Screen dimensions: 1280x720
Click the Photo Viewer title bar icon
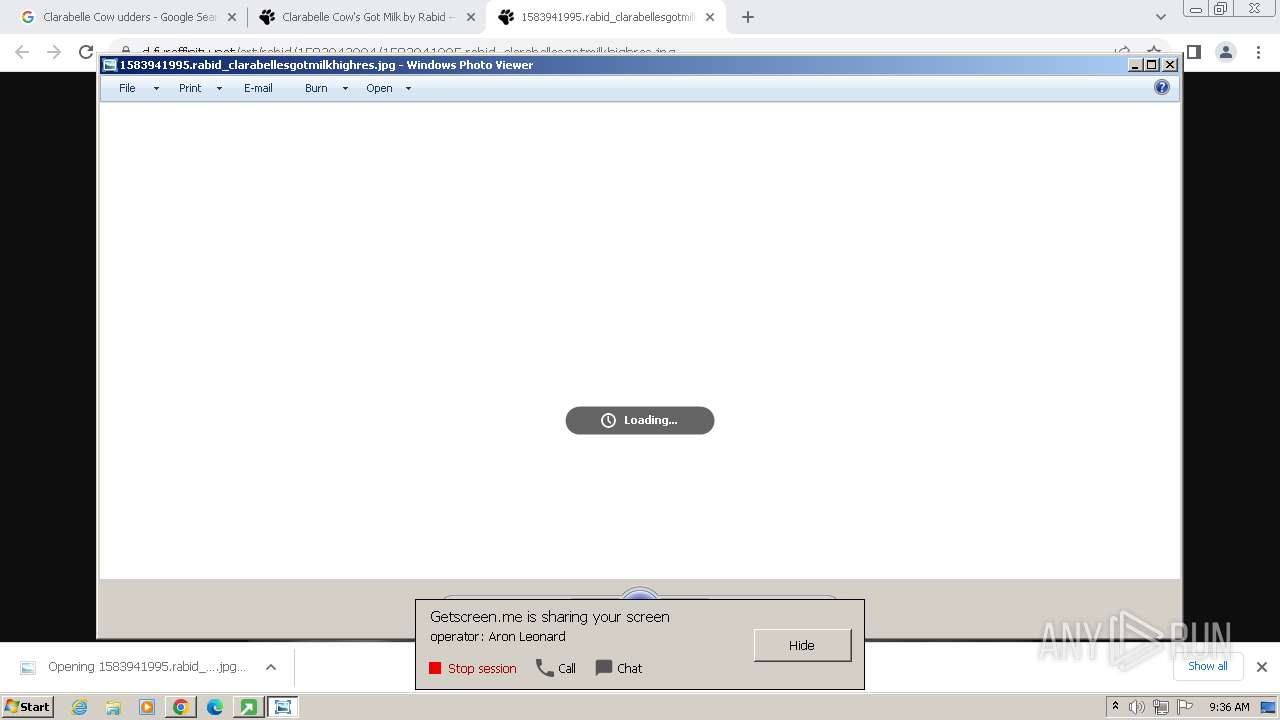pos(109,65)
